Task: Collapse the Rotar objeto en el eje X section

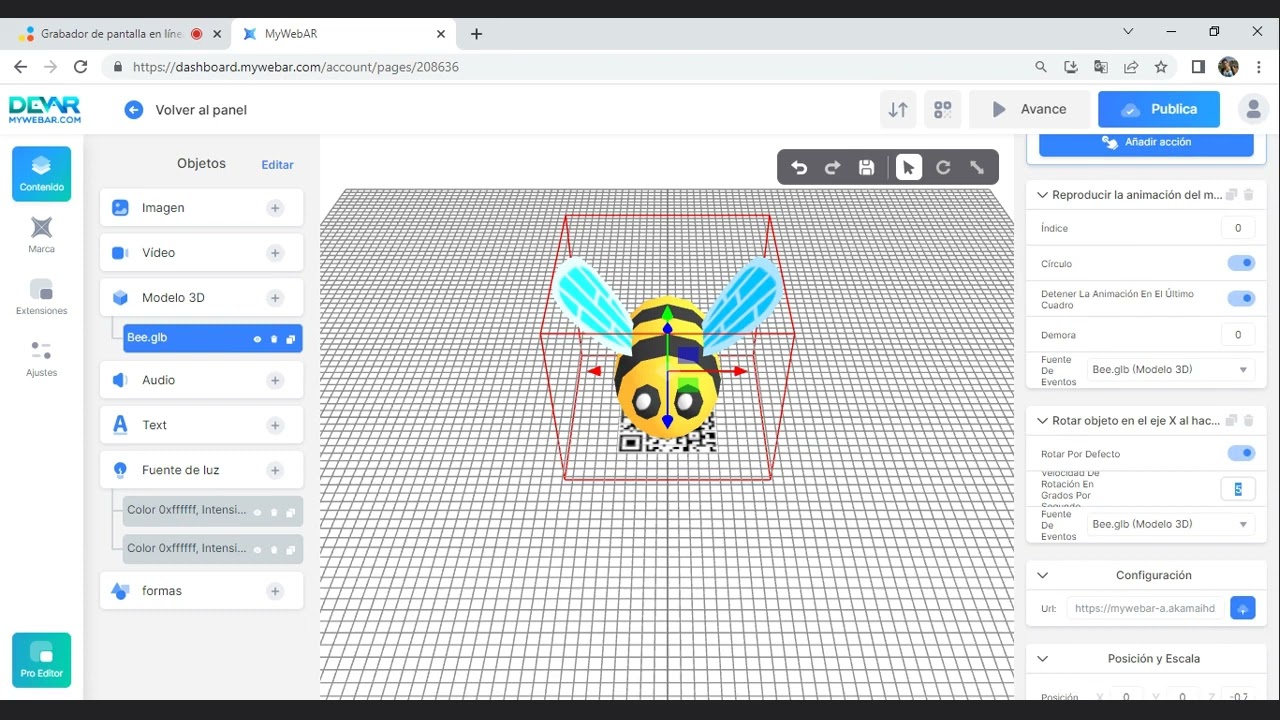Action: tap(1042, 421)
